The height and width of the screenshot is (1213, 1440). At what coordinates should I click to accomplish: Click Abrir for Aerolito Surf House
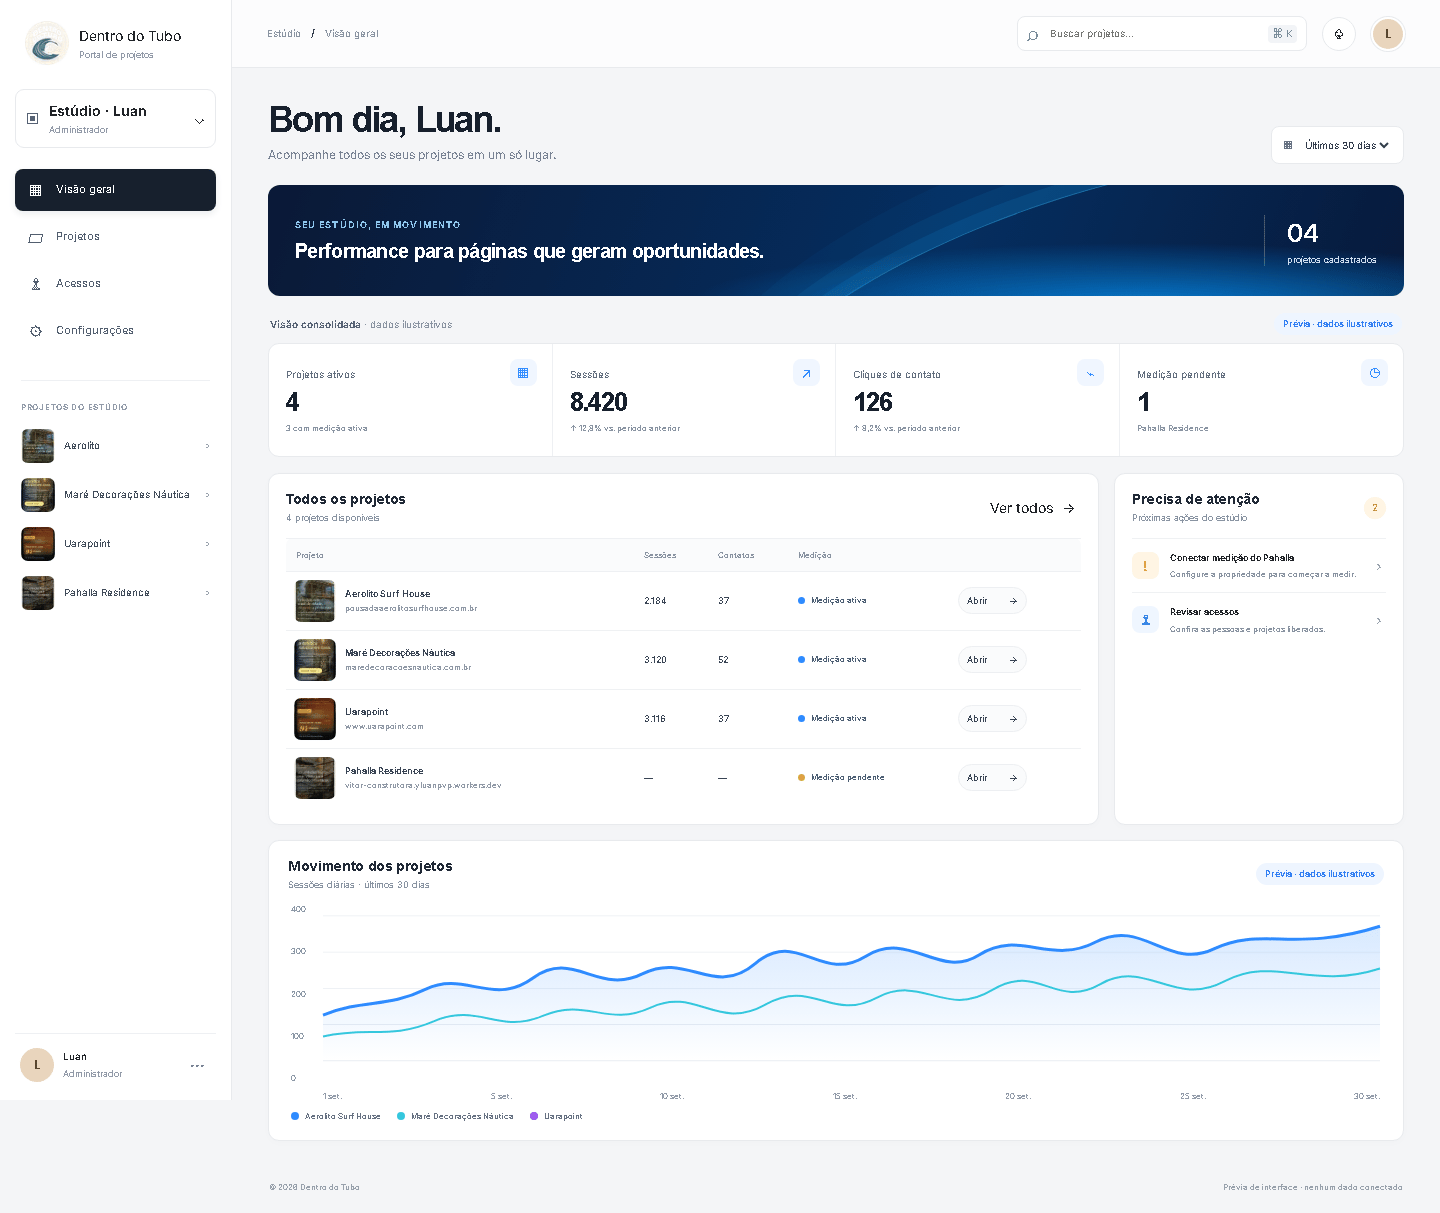(992, 601)
